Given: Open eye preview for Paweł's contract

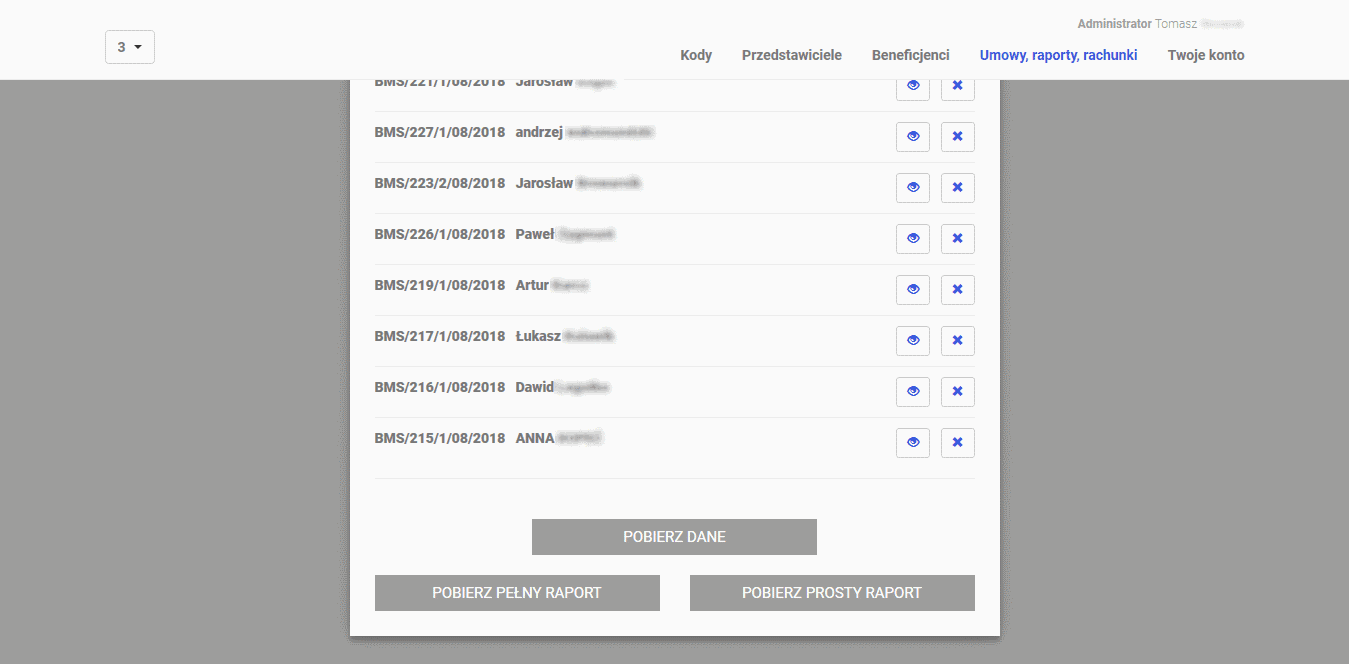Looking at the screenshot, I should pyautogui.click(x=913, y=239).
